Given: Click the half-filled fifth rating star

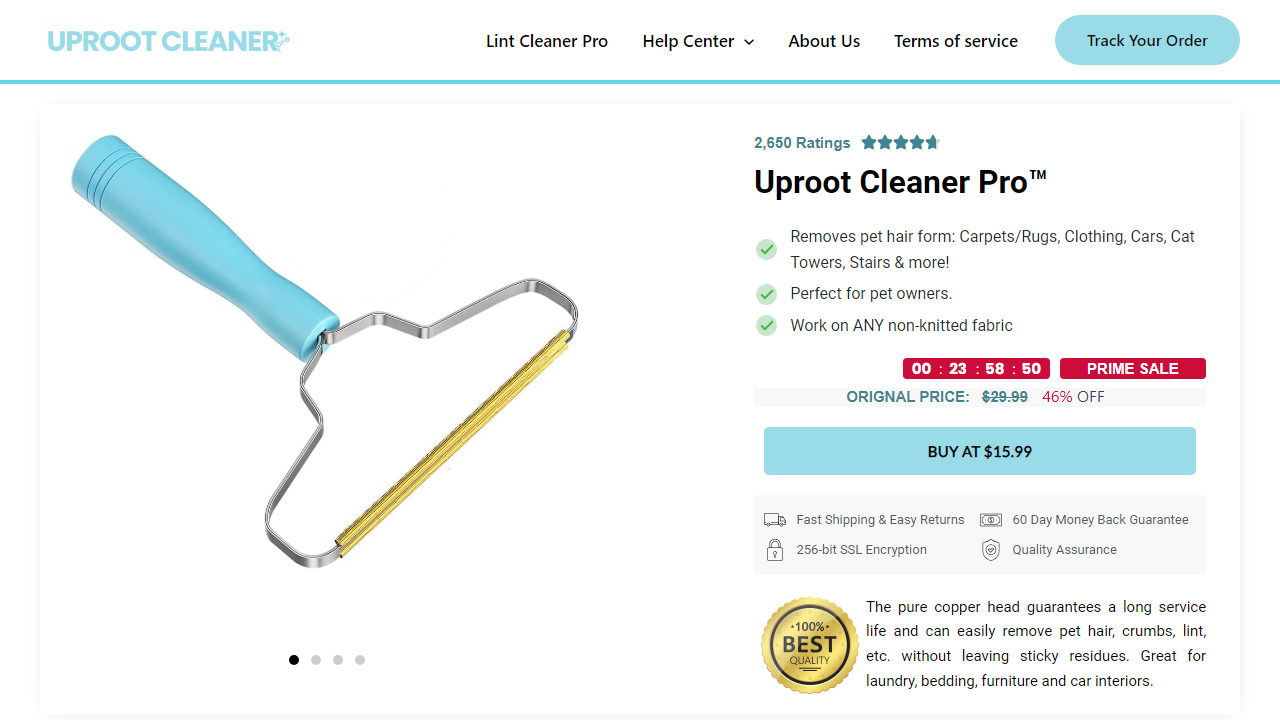Looking at the screenshot, I should (932, 142).
